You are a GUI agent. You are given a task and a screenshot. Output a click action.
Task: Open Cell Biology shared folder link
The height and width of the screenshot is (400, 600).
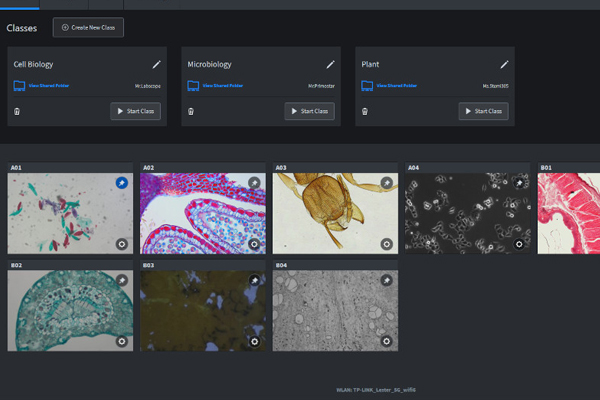(47, 86)
